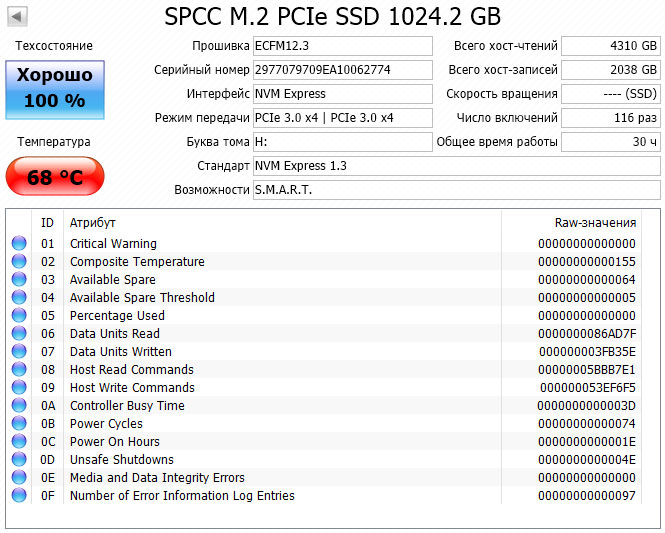Screen dimensions: 665x533
Task: Select the Power On Hours row
Action: click(x=324, y=441)
